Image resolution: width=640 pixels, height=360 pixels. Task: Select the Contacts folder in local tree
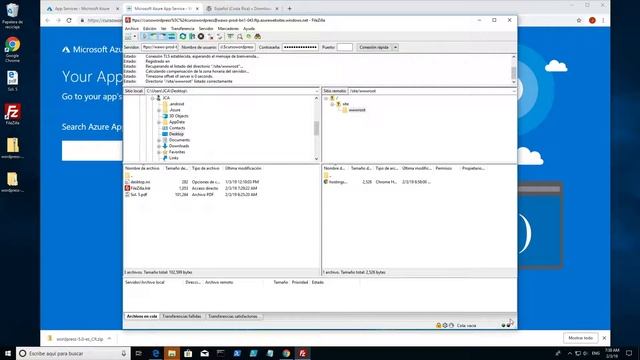click(x=177, y=128)
